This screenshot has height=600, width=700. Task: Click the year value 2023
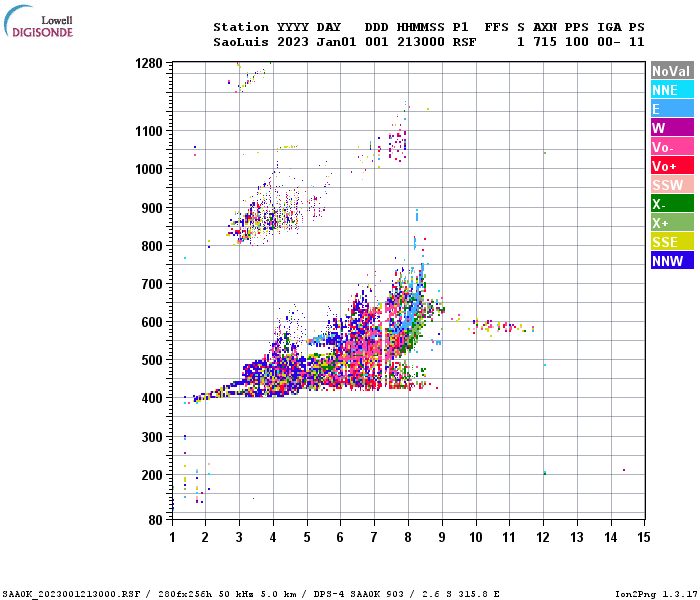pos(293,42)
